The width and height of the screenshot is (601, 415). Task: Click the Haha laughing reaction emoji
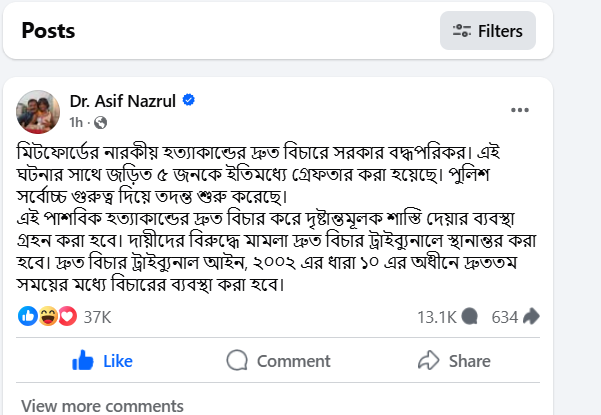pos(47,316)
